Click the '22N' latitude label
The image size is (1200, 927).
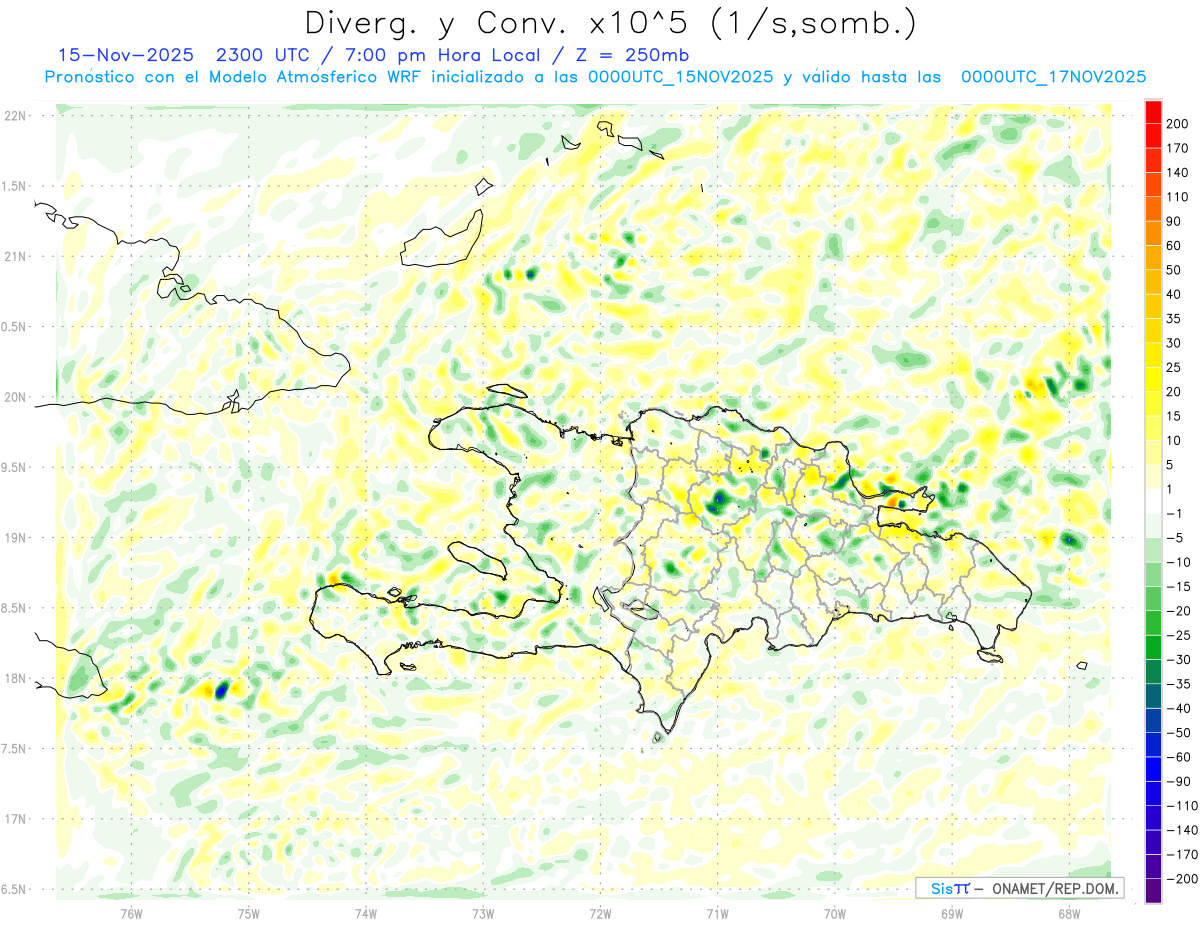pos(16,116)
